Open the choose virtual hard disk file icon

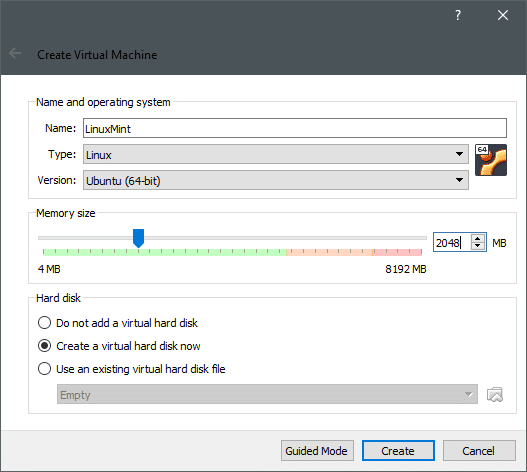coord(495,395)
